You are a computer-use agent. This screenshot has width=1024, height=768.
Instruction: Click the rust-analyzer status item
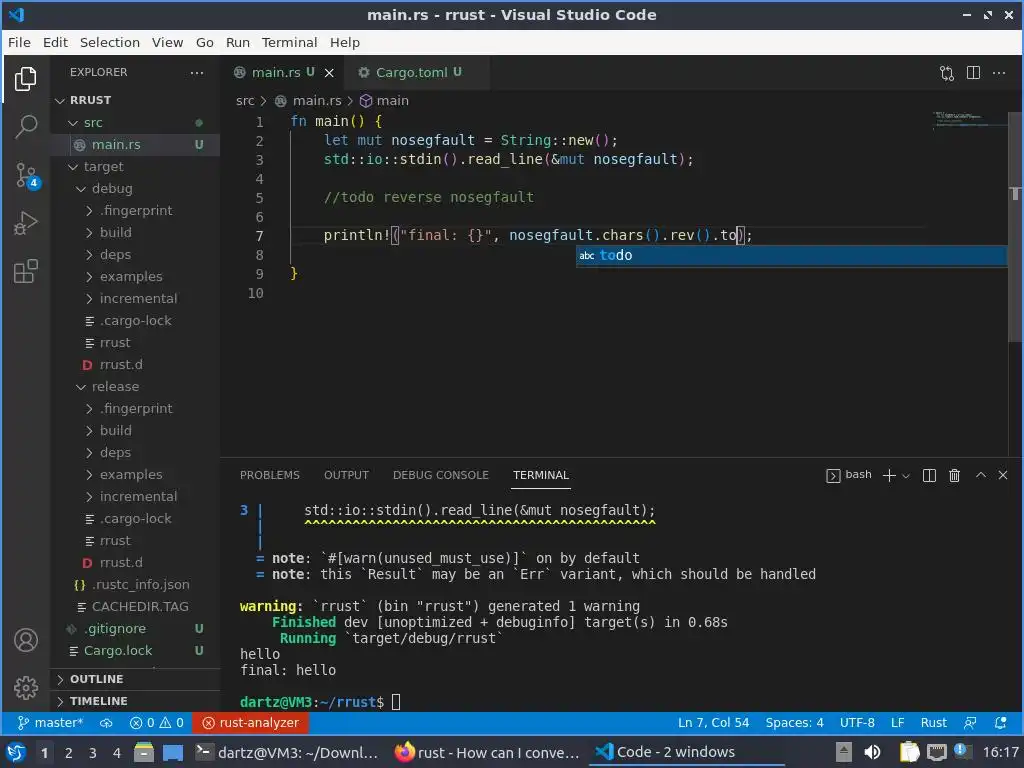(x=250, y=723)
